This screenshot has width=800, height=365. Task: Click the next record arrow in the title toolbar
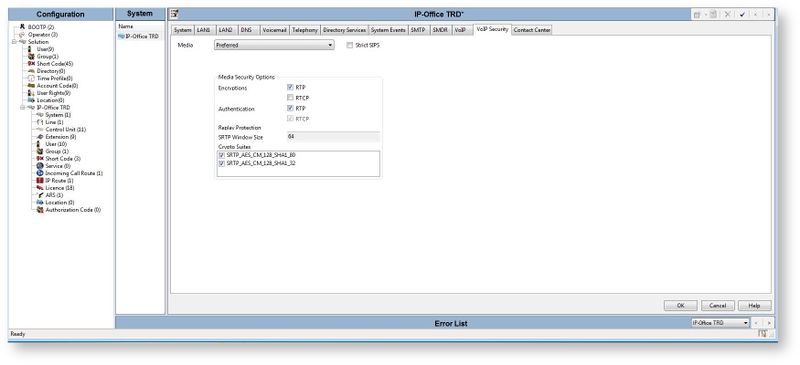click(x=768, y=15)
